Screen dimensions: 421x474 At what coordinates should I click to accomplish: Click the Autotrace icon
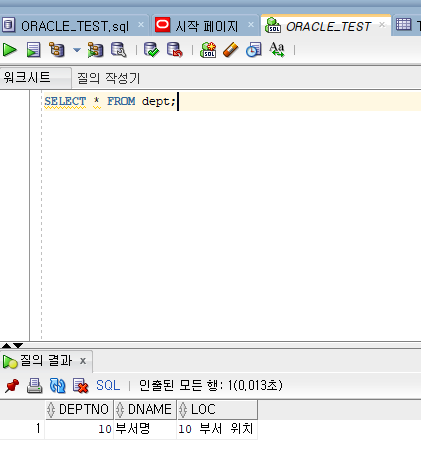point(95,50)
